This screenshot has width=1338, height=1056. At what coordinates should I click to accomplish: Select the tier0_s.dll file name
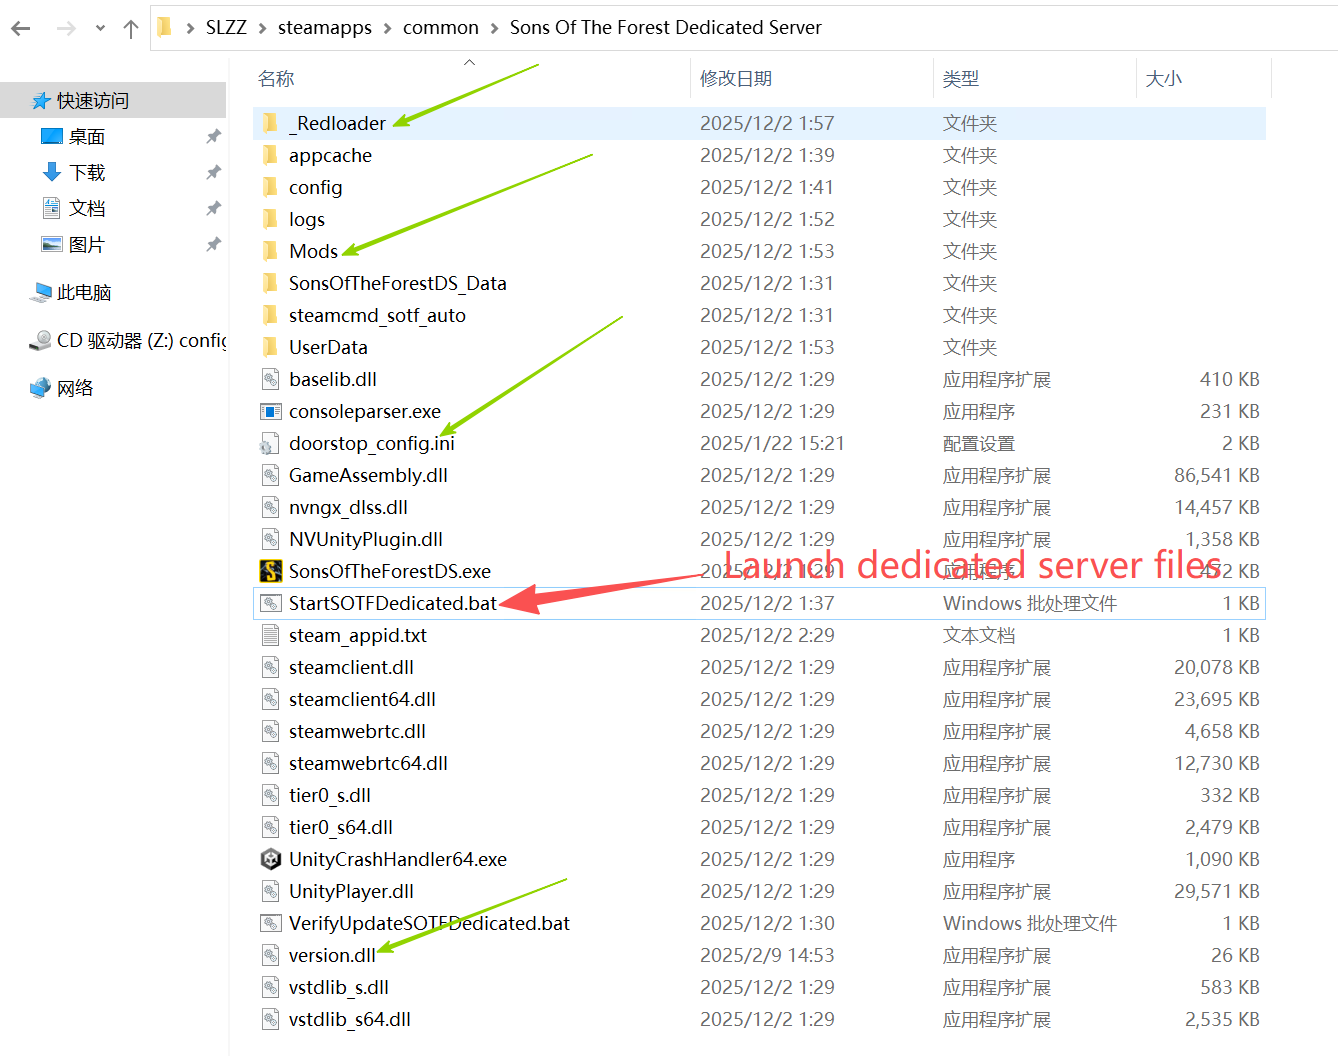click(x=330, y=795)
